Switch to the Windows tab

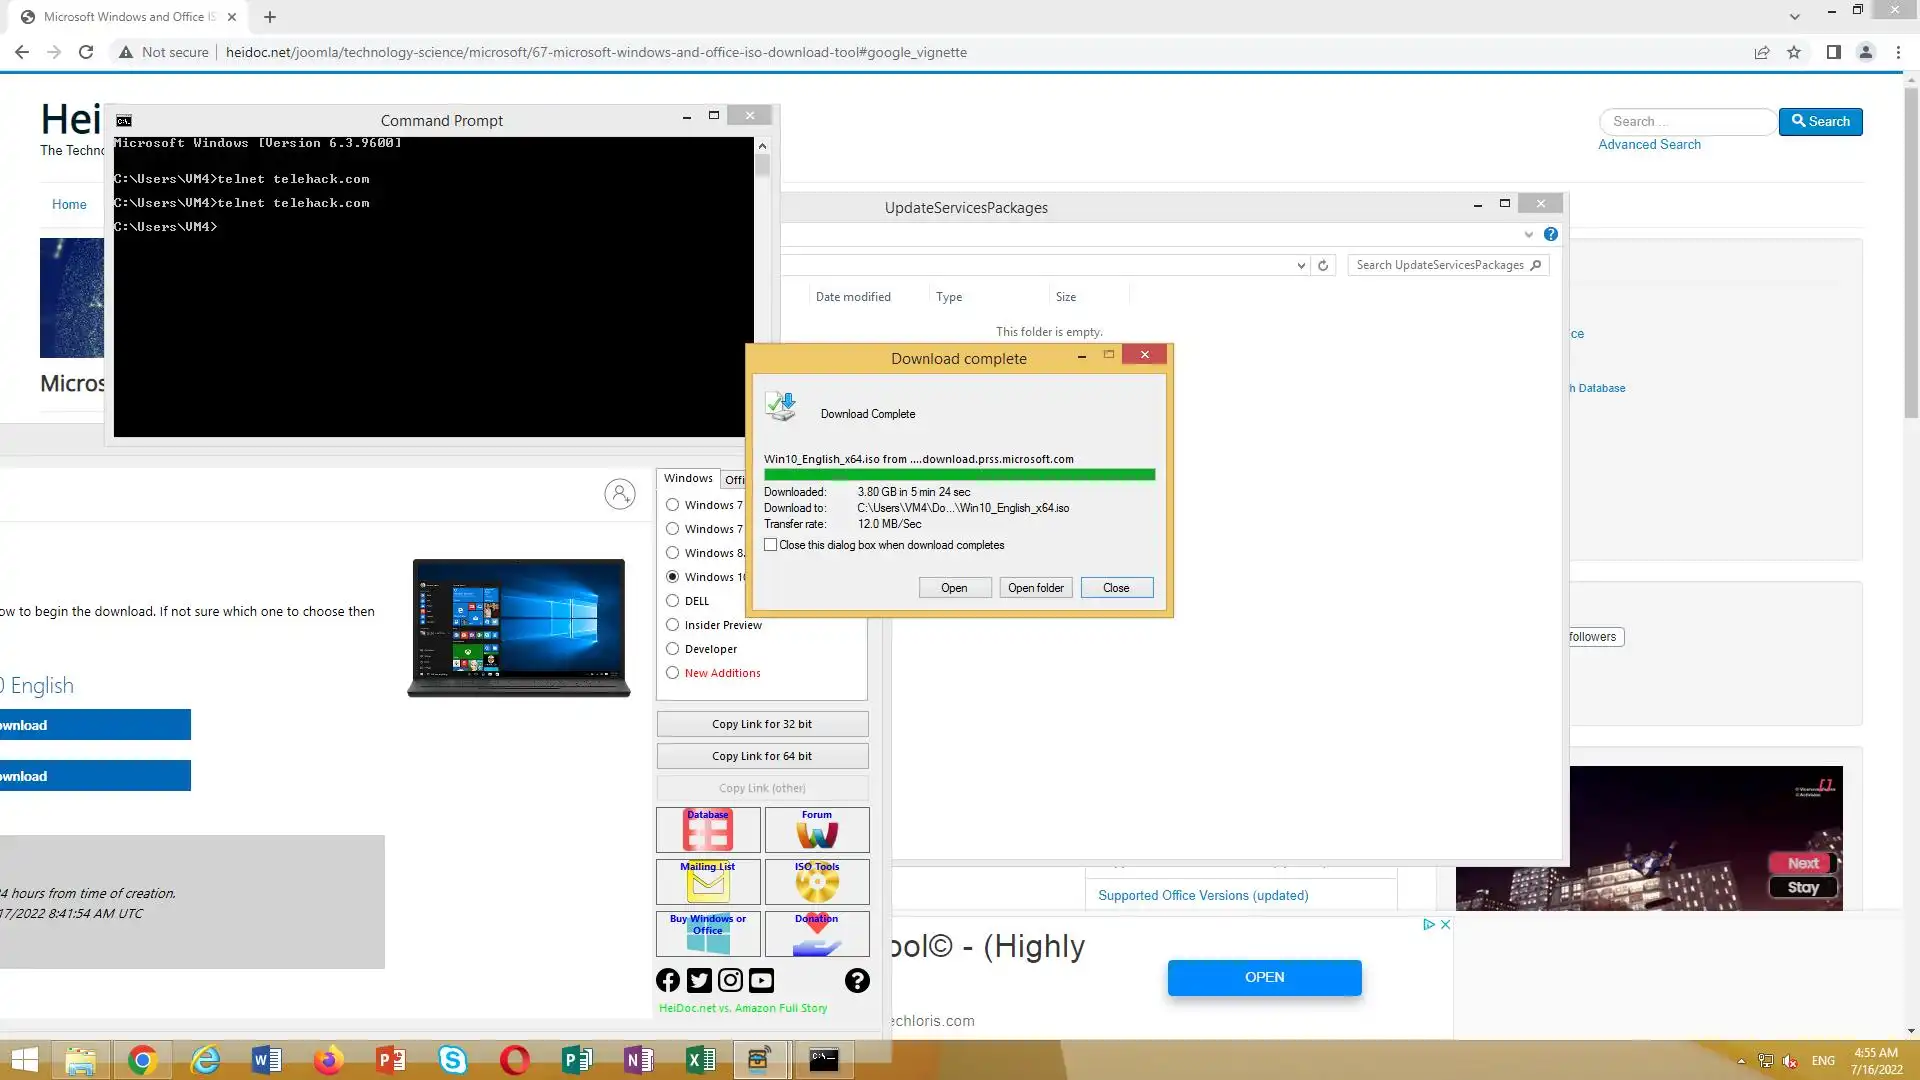[688, 479]
